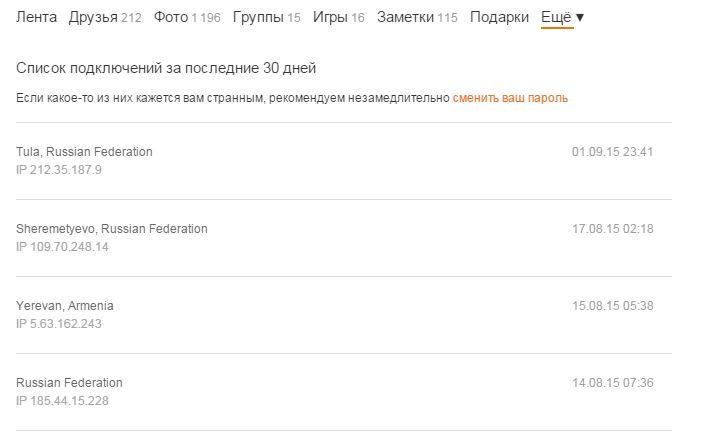Click the 14.08.15 07:36 timestamp

[x=612, y=383]
